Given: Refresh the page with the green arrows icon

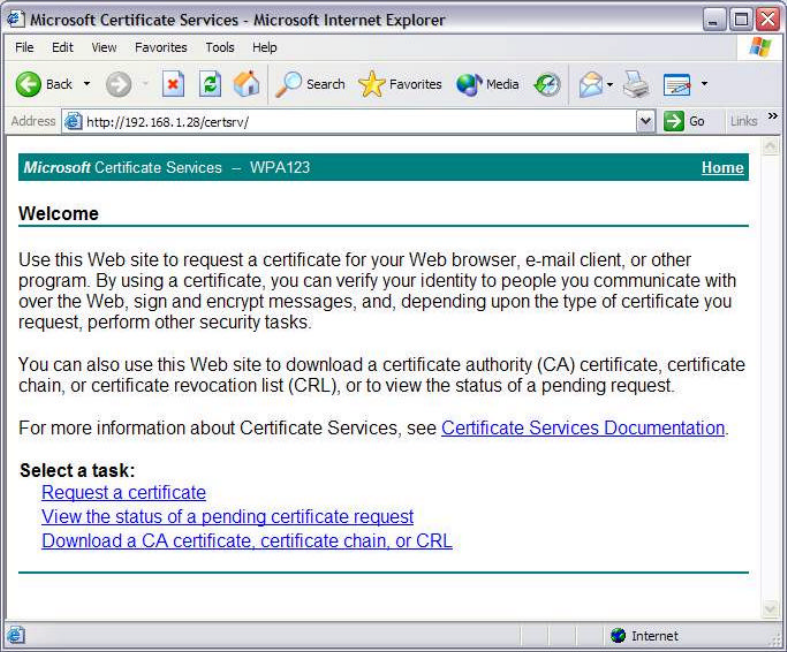Looking at the screenshot, I should click(x=210, y=84).
